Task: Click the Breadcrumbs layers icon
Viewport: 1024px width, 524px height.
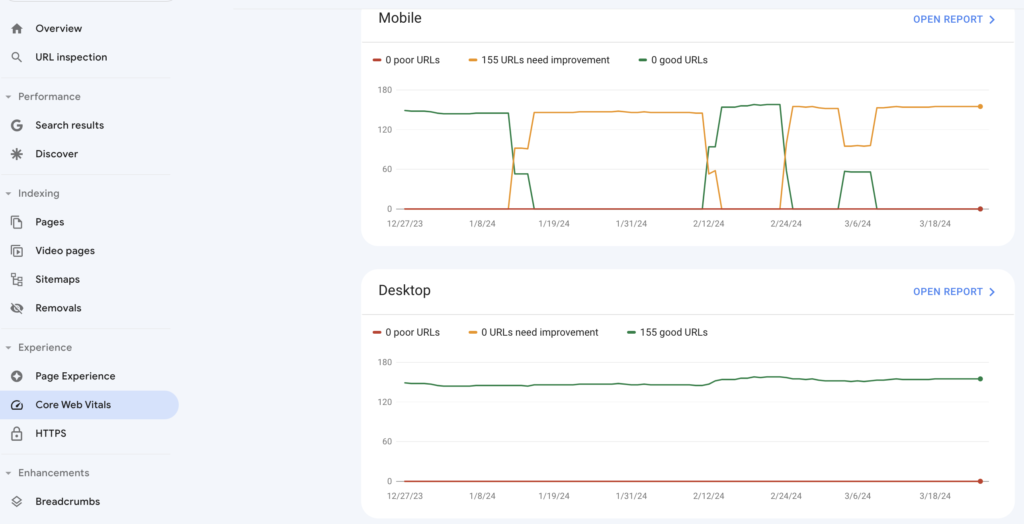Action: point(17,502)
